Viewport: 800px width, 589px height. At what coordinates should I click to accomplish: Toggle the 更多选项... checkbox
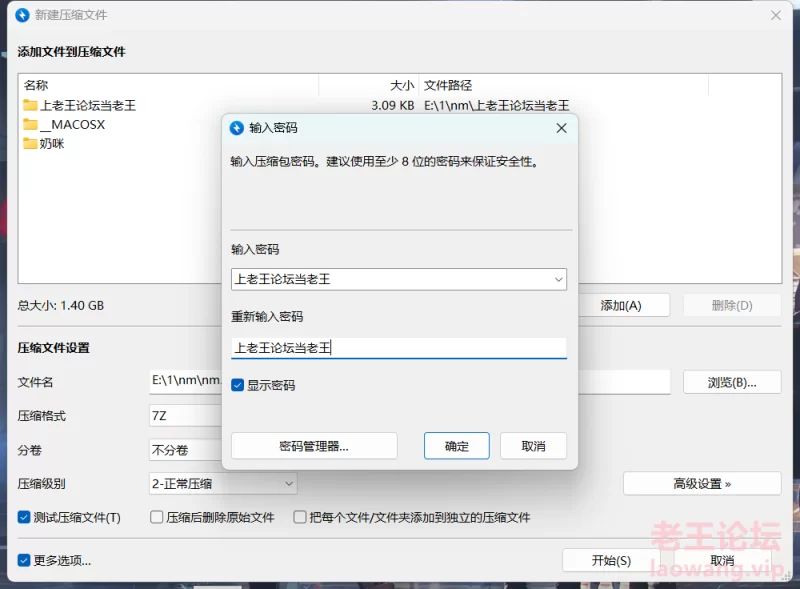click(x=23, y=560)
